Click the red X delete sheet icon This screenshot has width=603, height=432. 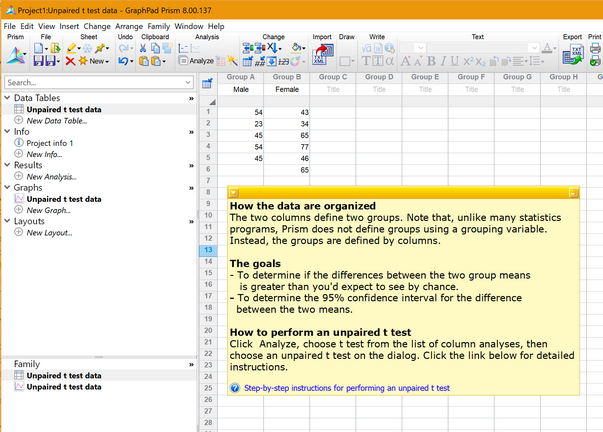70,61
